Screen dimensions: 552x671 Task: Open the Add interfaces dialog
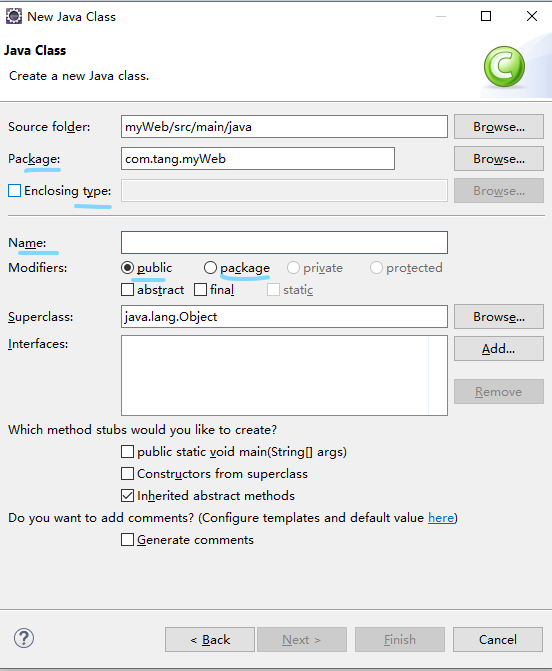point(499,349)
